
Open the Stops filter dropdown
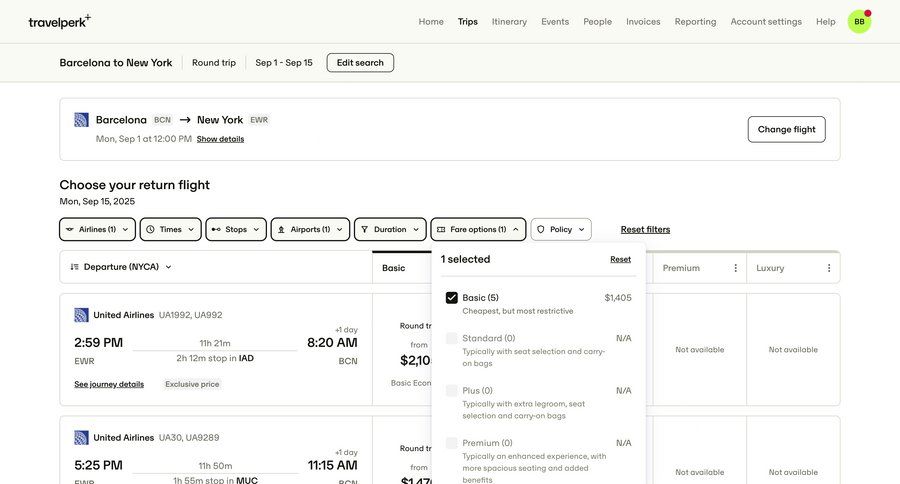[x=236, y=229]
